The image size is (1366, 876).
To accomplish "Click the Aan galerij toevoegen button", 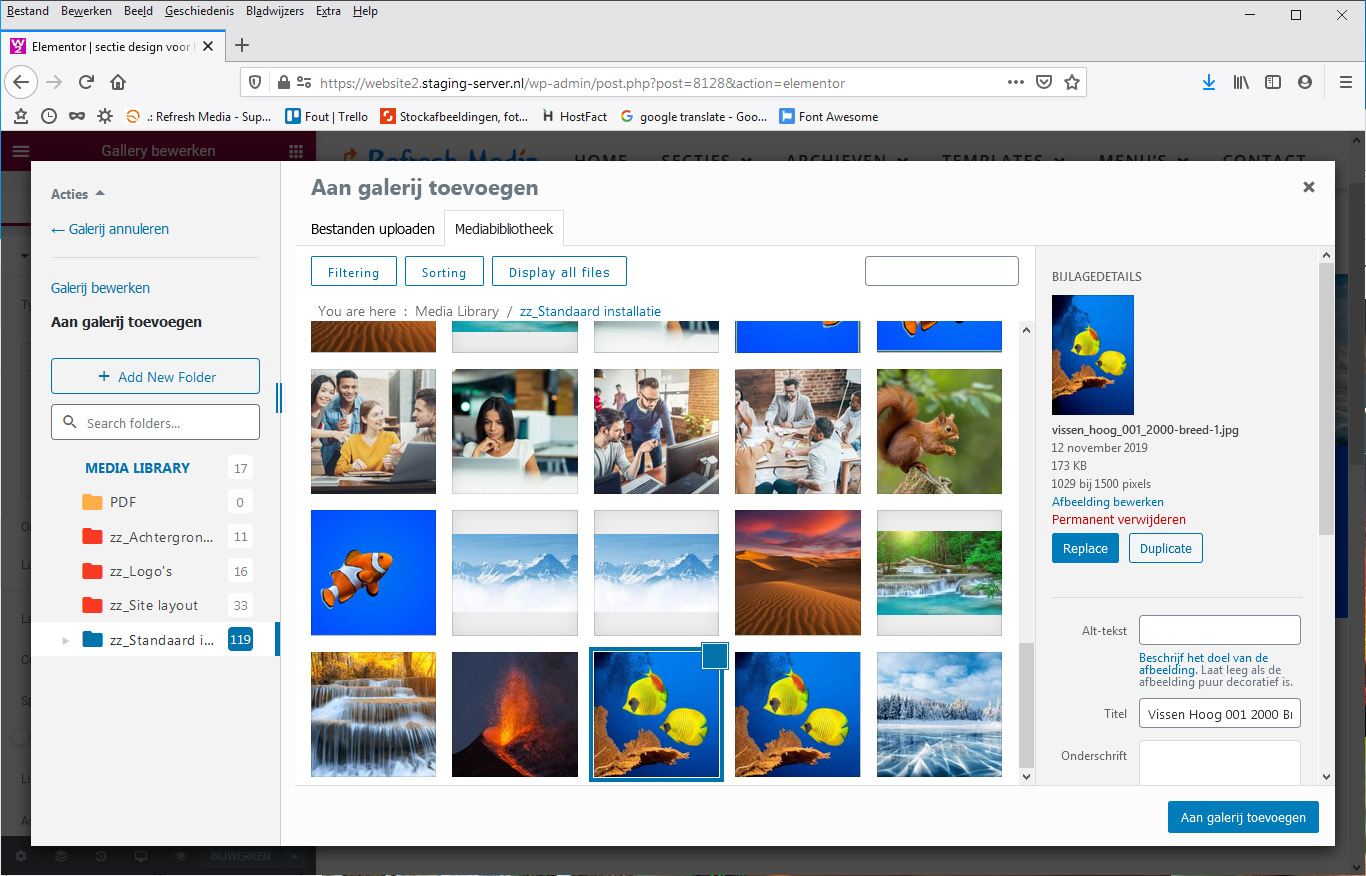I will 1243,817.
